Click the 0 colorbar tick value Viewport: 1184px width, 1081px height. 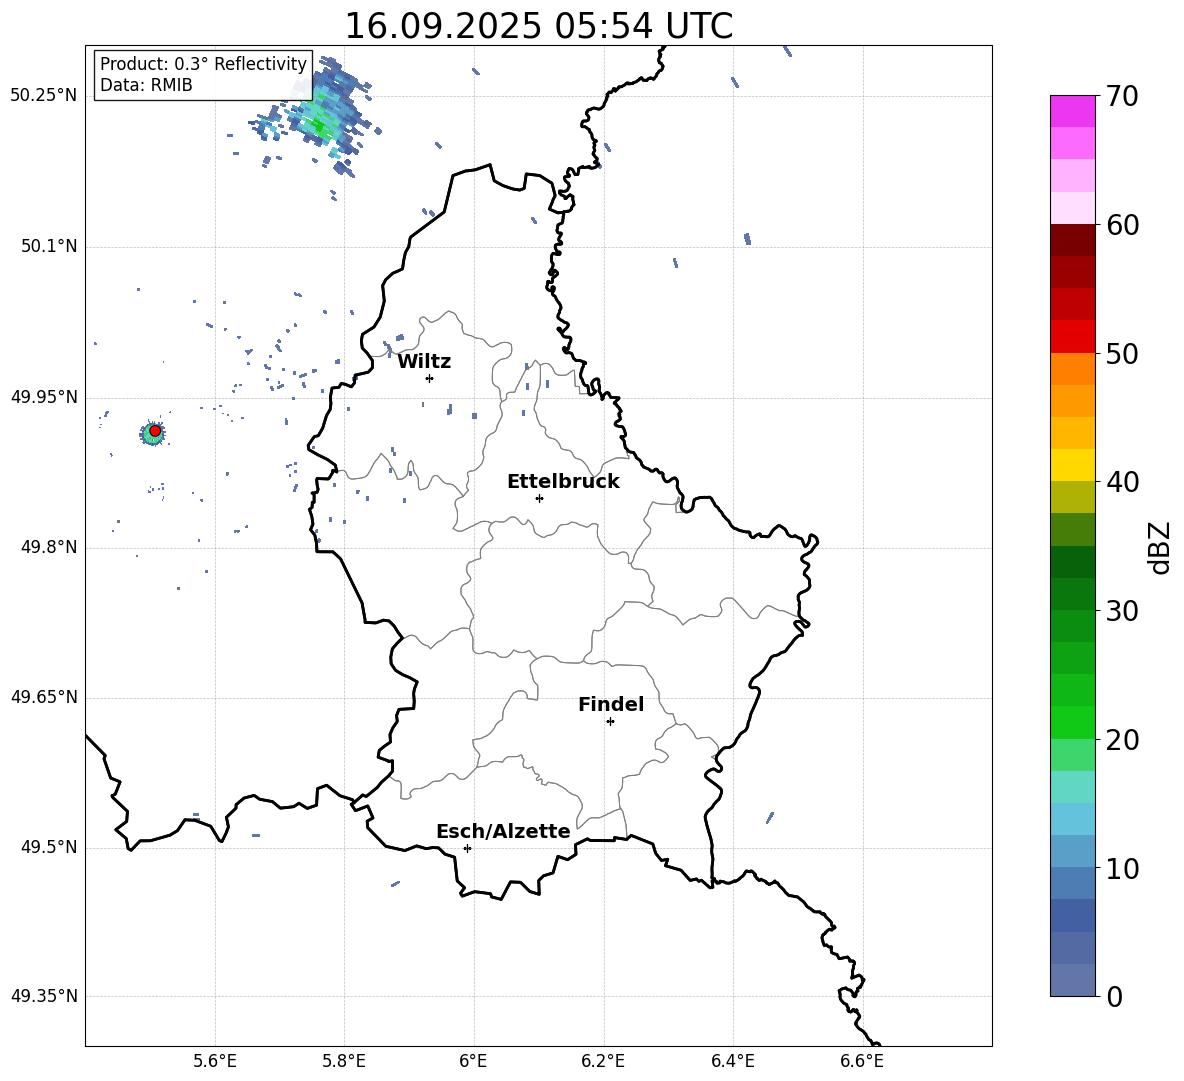tap(1114, 997)
